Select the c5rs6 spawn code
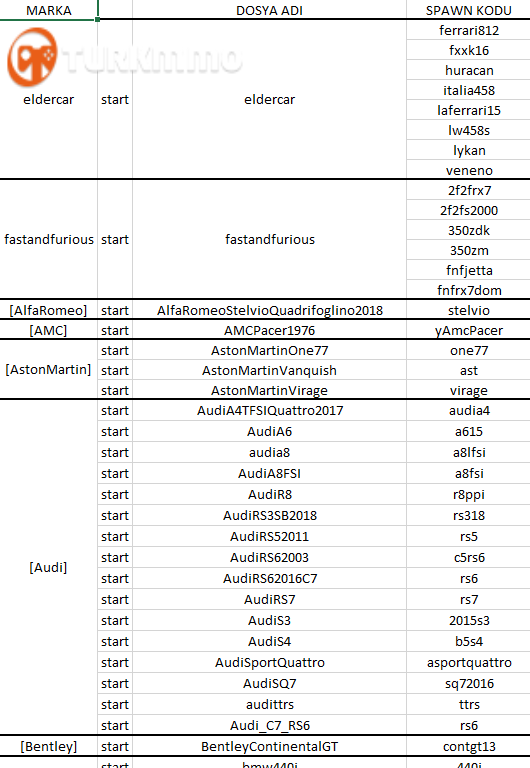The width and height of the screenshot is (530, 768). (468, 558)
